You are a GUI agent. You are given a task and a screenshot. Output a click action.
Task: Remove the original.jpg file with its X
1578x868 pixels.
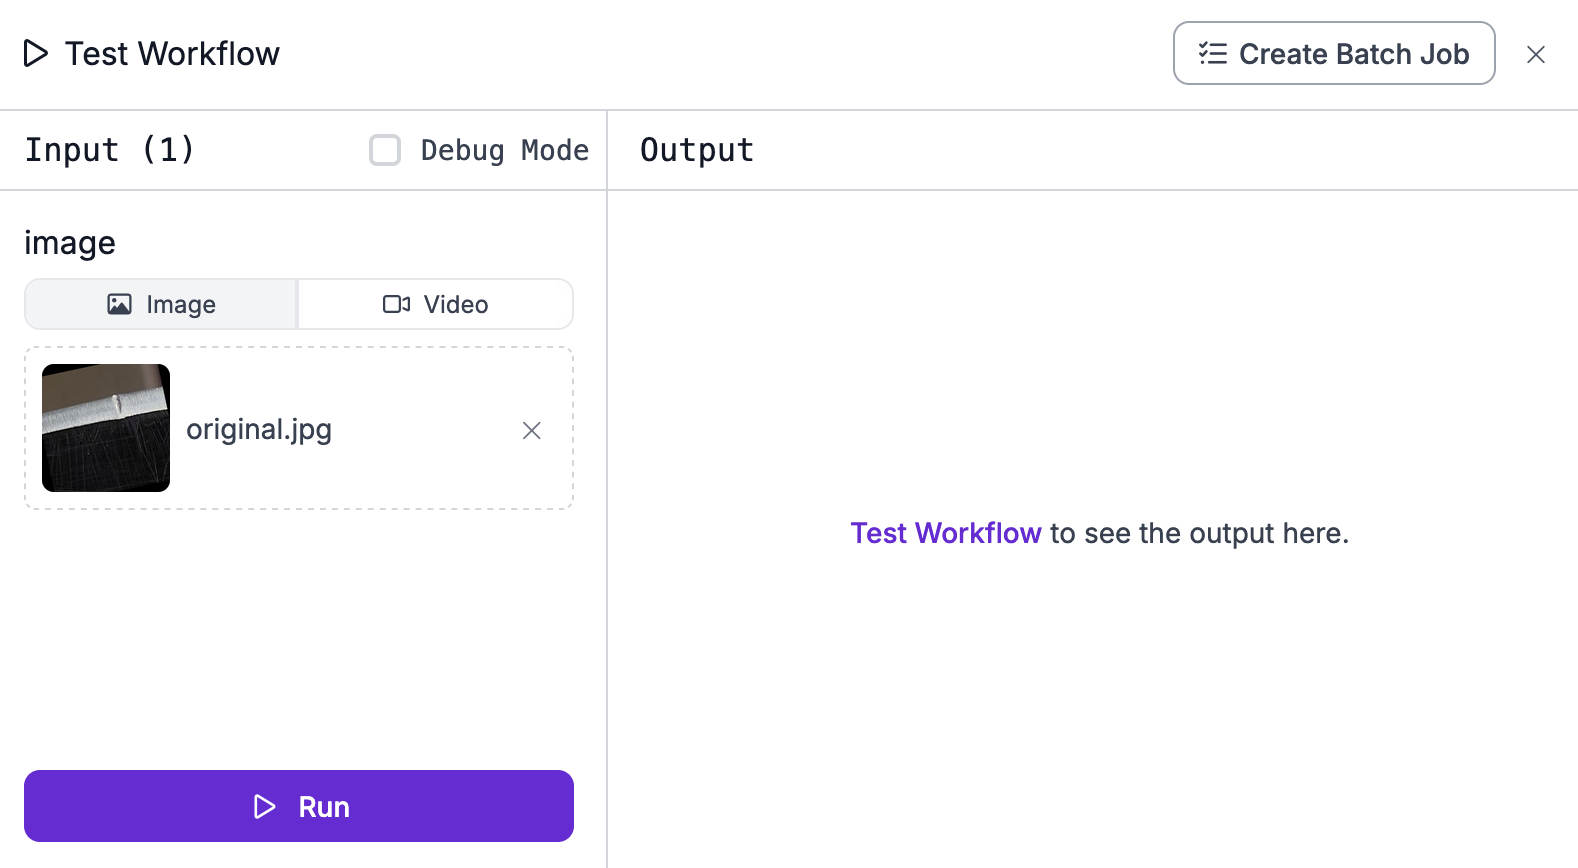point(532,430)
